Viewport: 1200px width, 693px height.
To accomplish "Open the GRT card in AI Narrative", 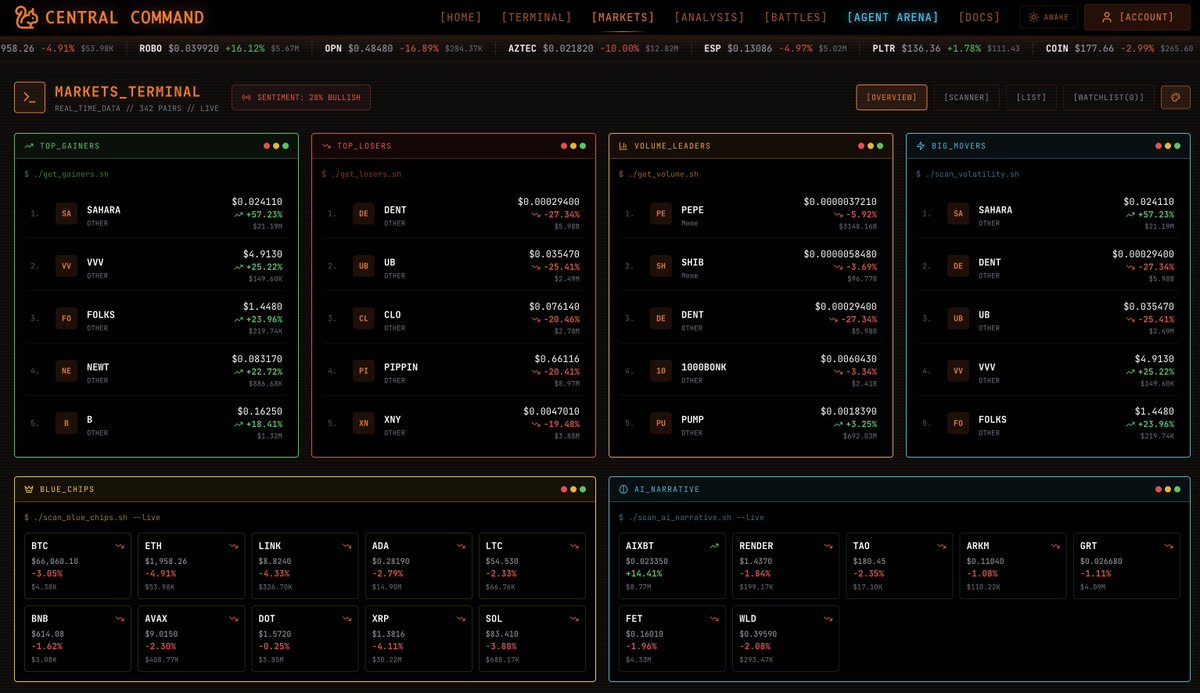I will point(1126,566).
